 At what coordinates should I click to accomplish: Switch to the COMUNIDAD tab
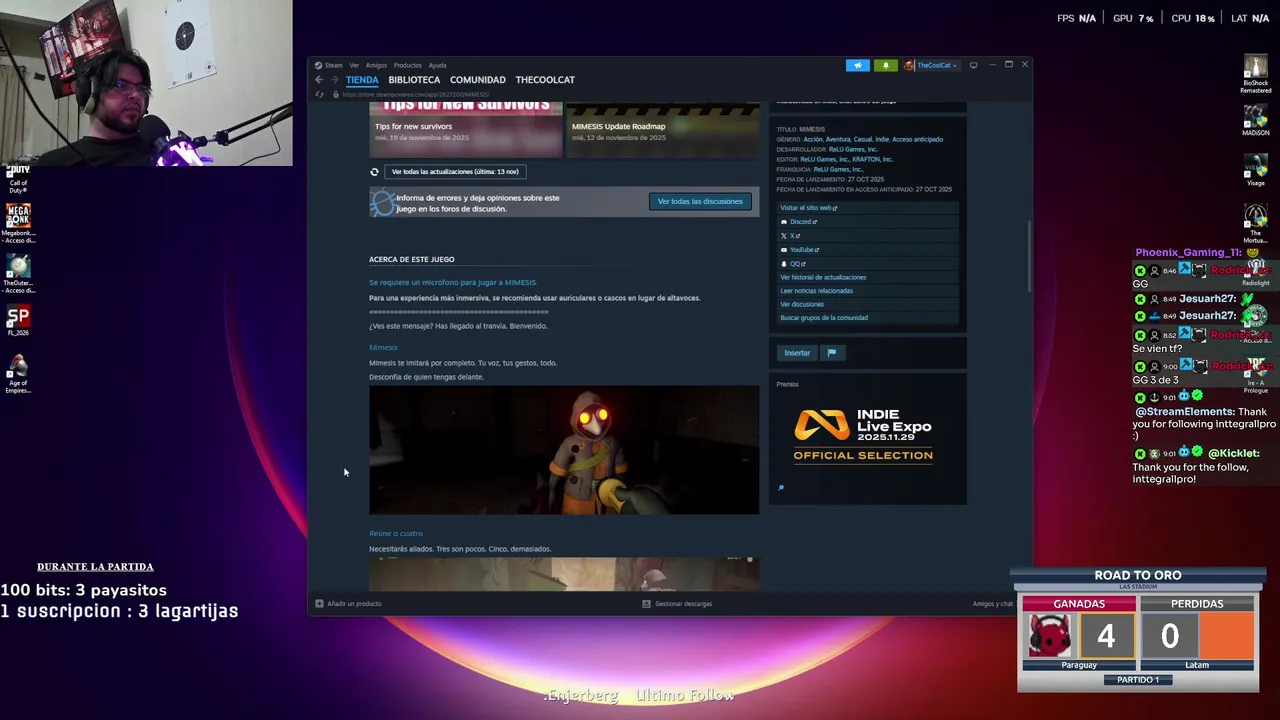[x=477, y=80]
